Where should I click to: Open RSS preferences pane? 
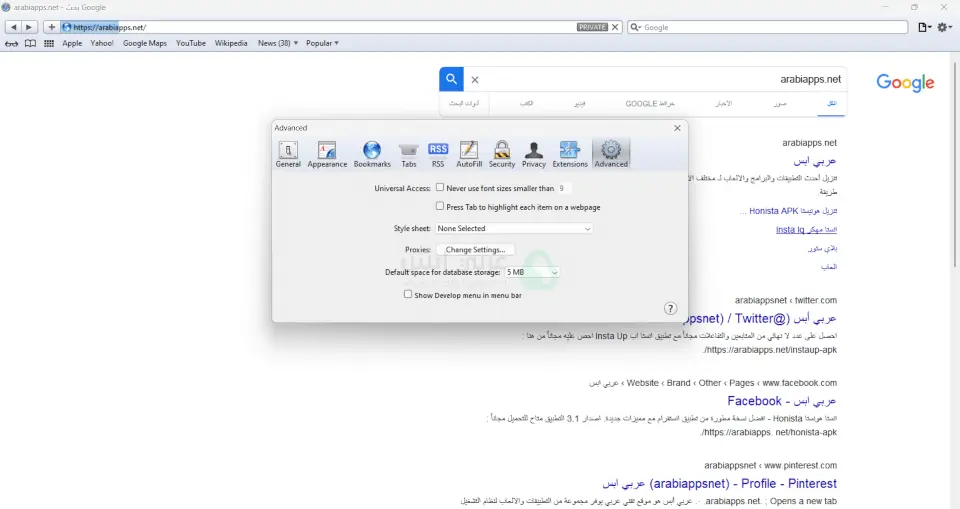point(438,154)
